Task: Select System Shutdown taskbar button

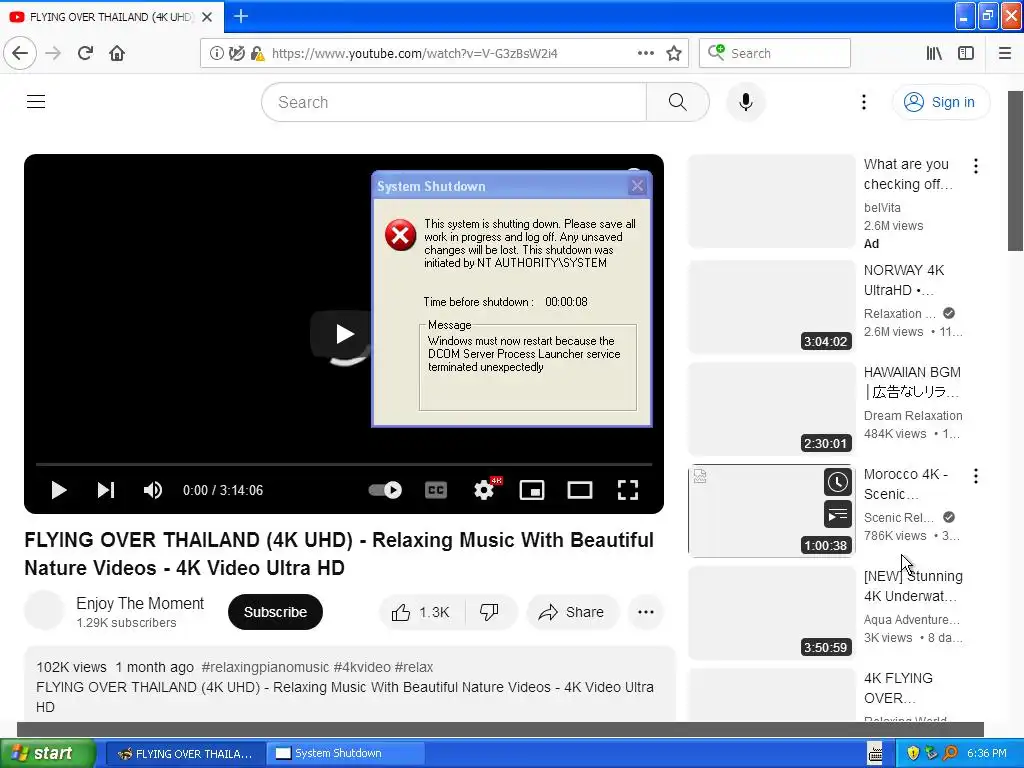Action: pos(345,754)
